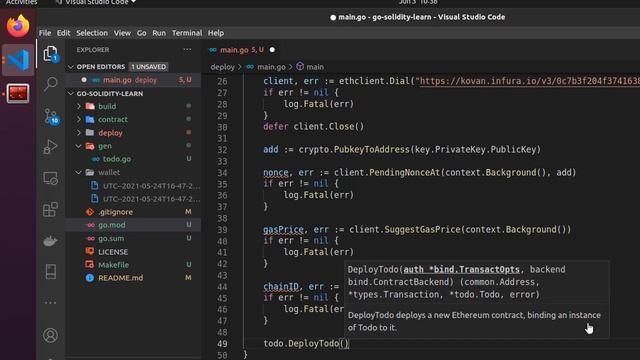Click the main symbol icon in breadcrumb
Screen dimensions: 640x360
click(300, 67)
